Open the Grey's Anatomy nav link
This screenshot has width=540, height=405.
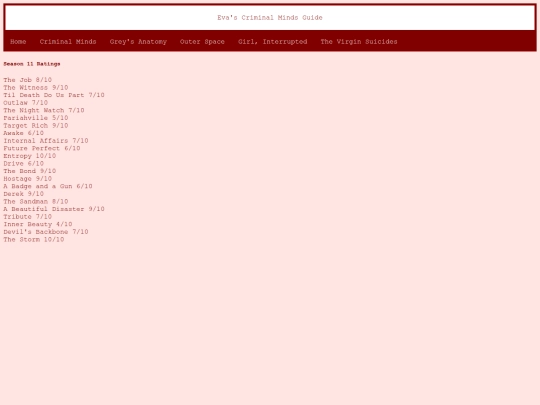[x=138, y=42]
